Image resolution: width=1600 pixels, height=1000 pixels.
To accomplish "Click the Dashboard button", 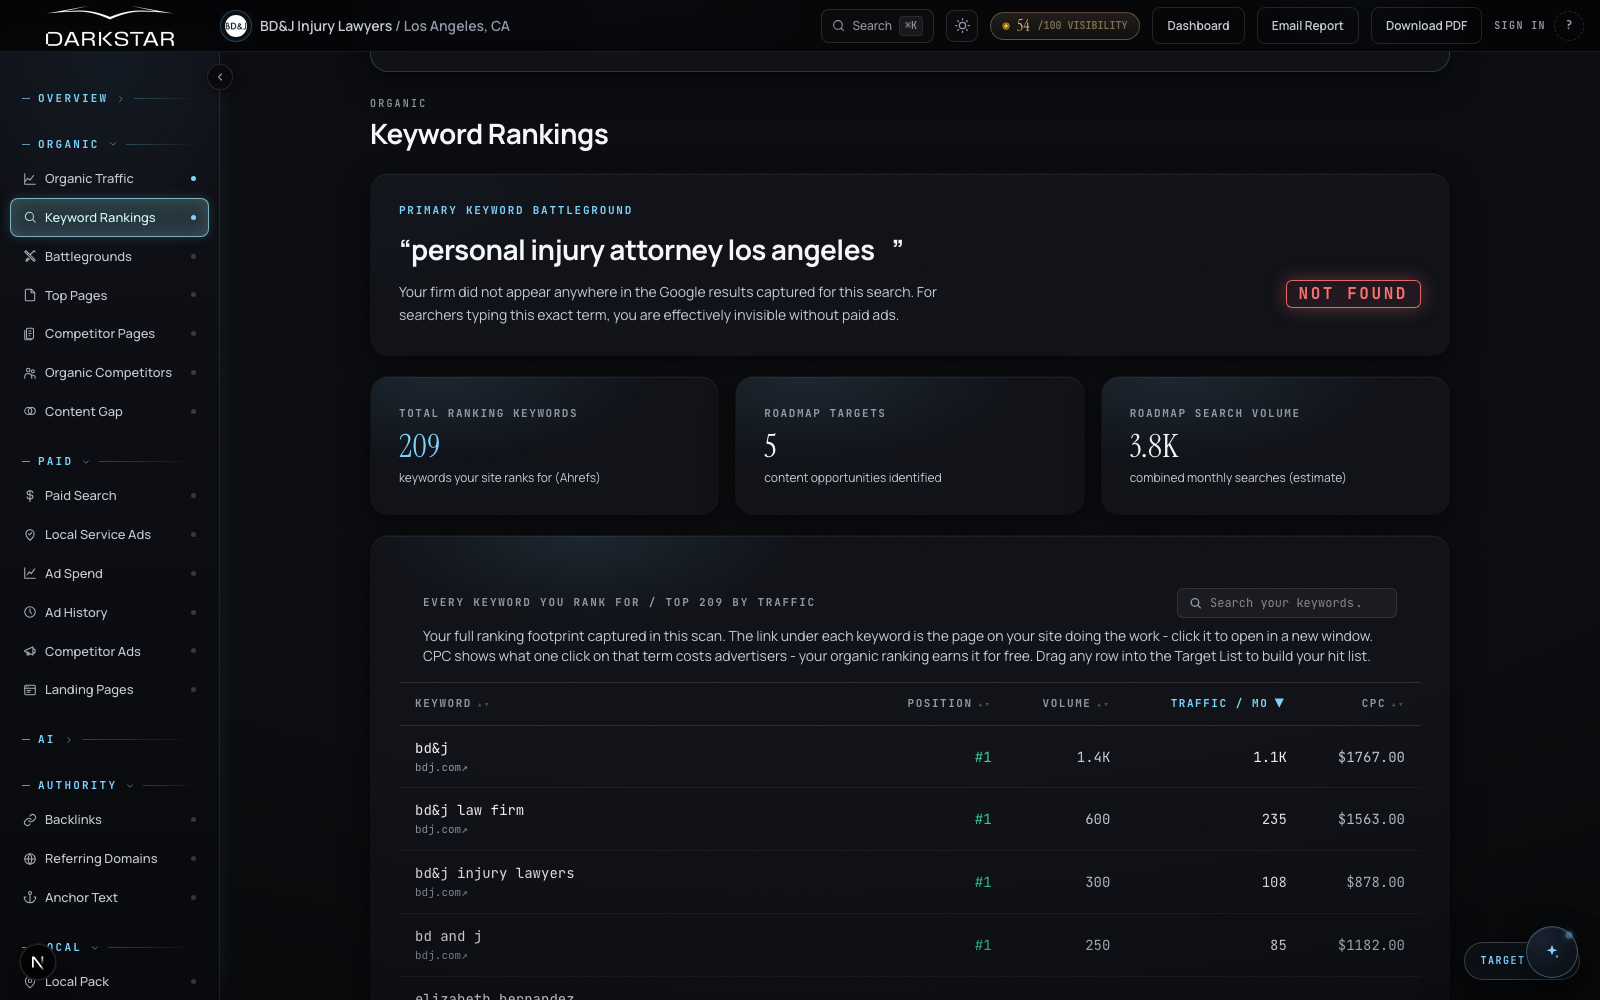I will pos(1198,26).
